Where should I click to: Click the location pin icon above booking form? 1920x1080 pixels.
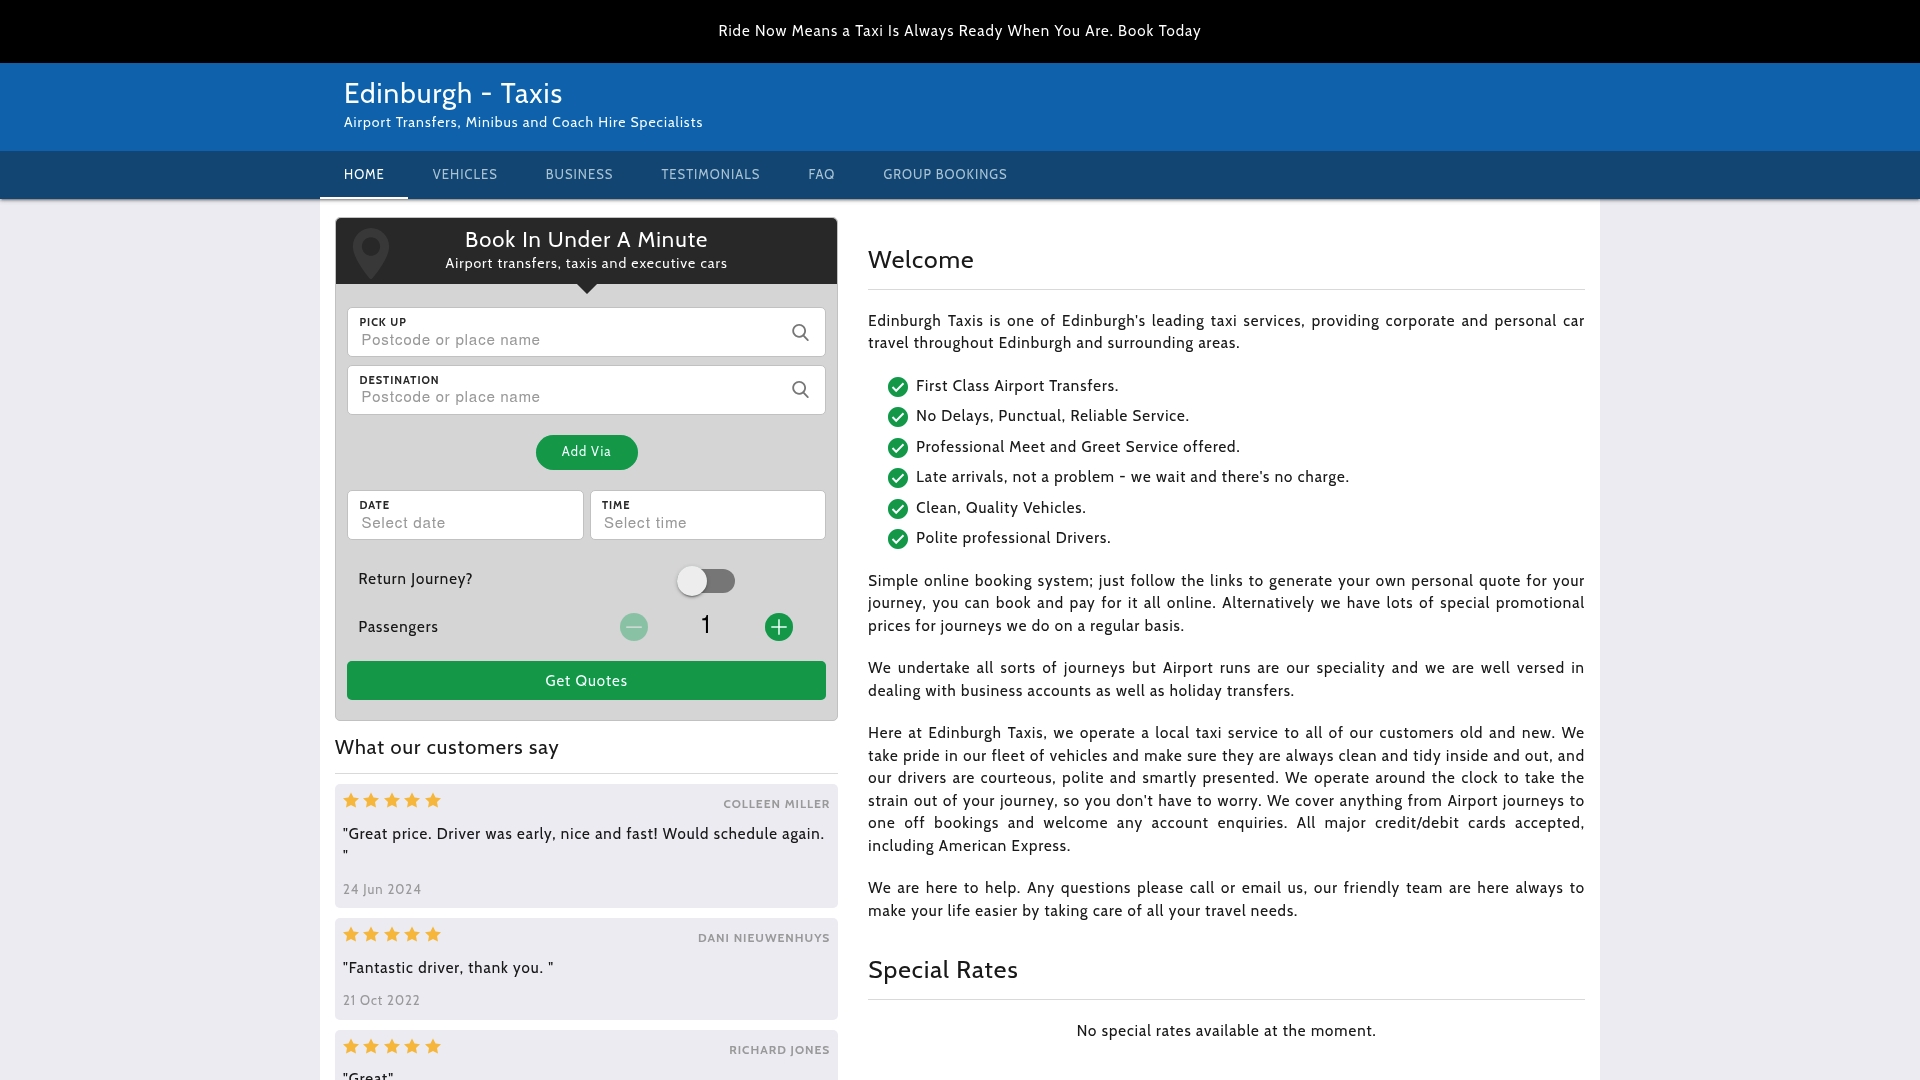pyautogui.click(x=371, y=251)
